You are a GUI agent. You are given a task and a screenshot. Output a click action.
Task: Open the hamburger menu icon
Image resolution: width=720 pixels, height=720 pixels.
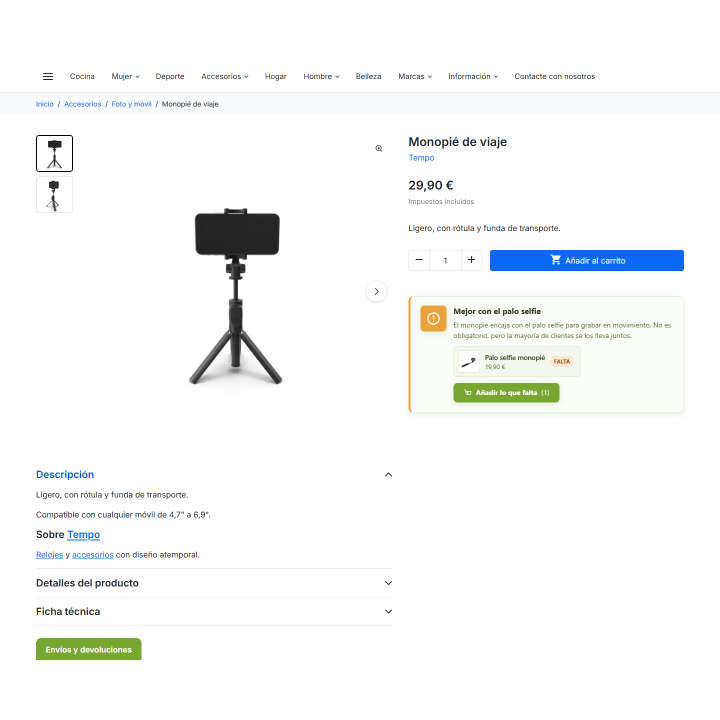pyautogui.click(x=48, y=76)
